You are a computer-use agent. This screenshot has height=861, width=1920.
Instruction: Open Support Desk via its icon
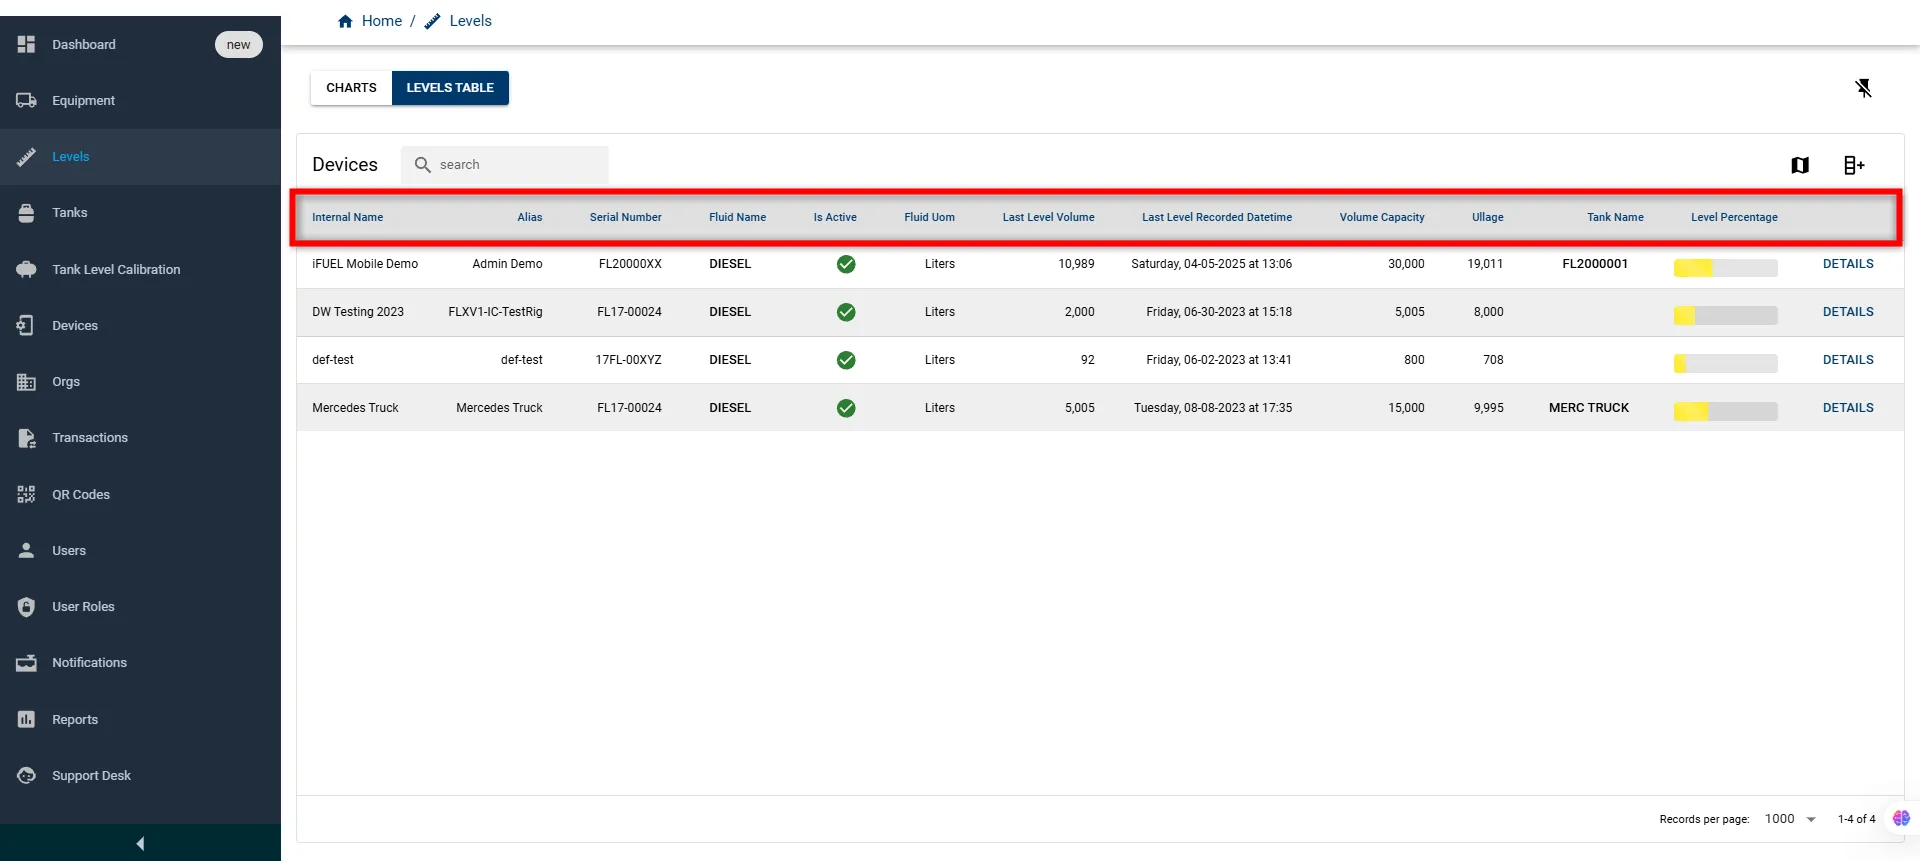pos(27,775)
